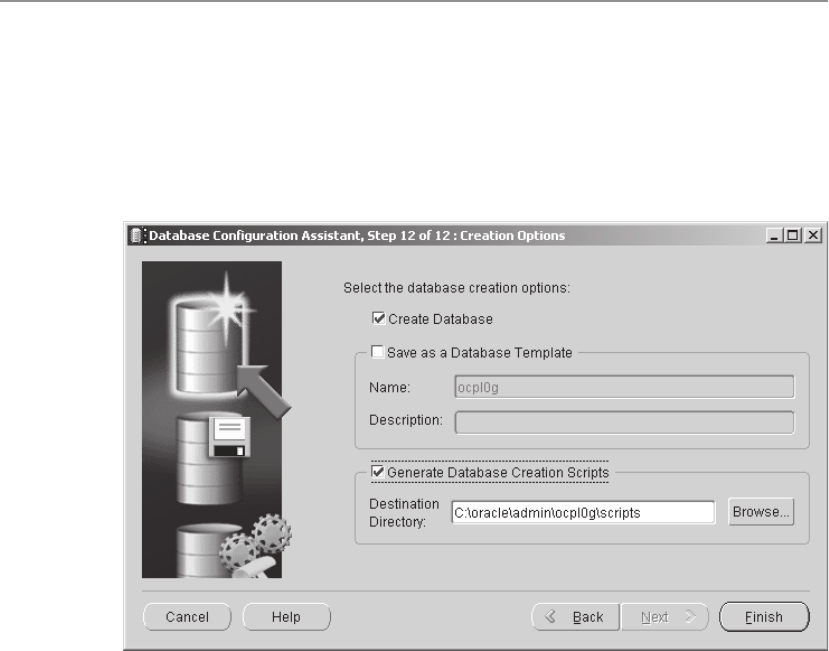Click the 'Name:' label

click(390, 388)
